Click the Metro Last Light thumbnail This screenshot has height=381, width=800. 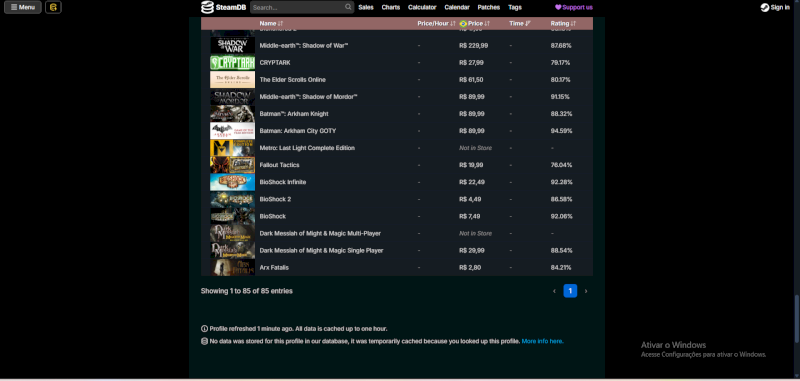point(233,148)
